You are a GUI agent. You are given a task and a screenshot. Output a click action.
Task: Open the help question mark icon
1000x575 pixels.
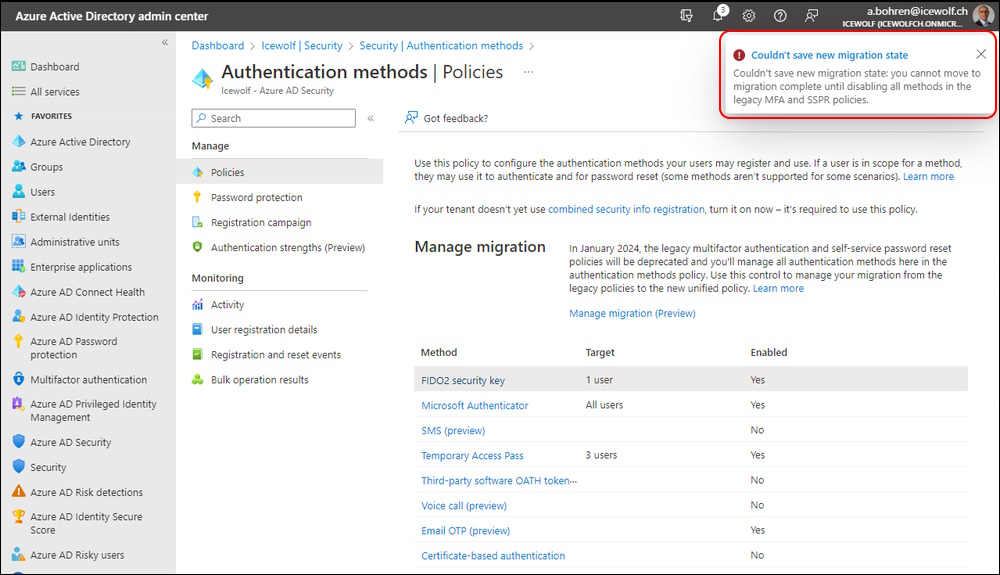(780, 16)
